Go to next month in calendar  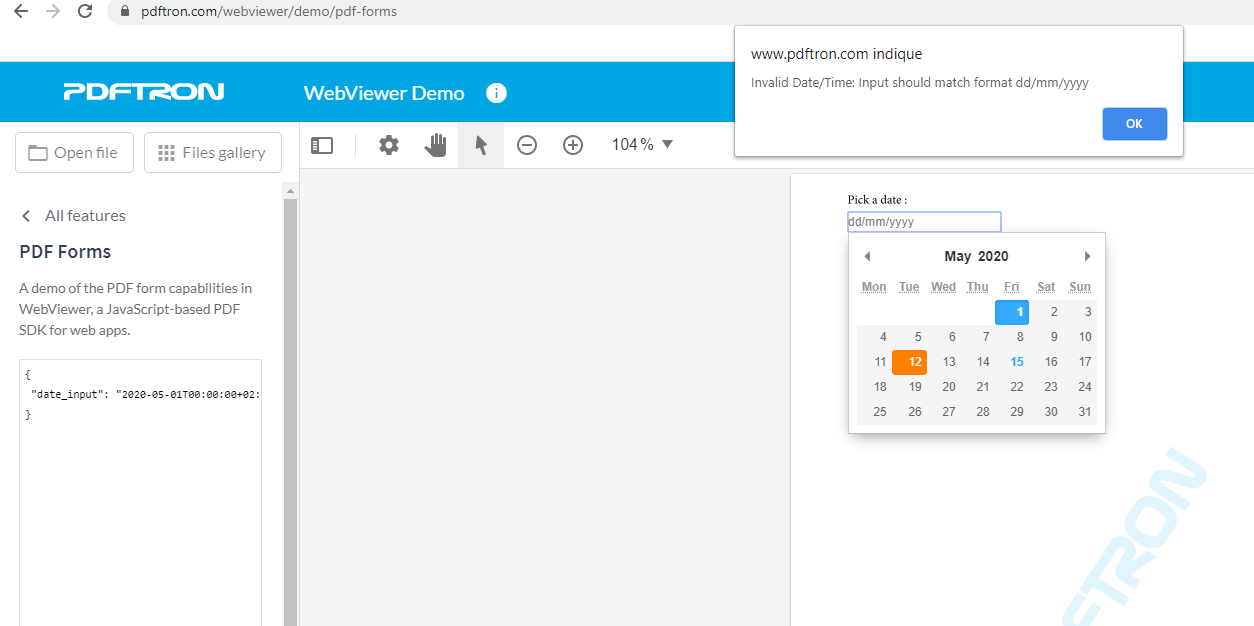tap(1087, 256)
